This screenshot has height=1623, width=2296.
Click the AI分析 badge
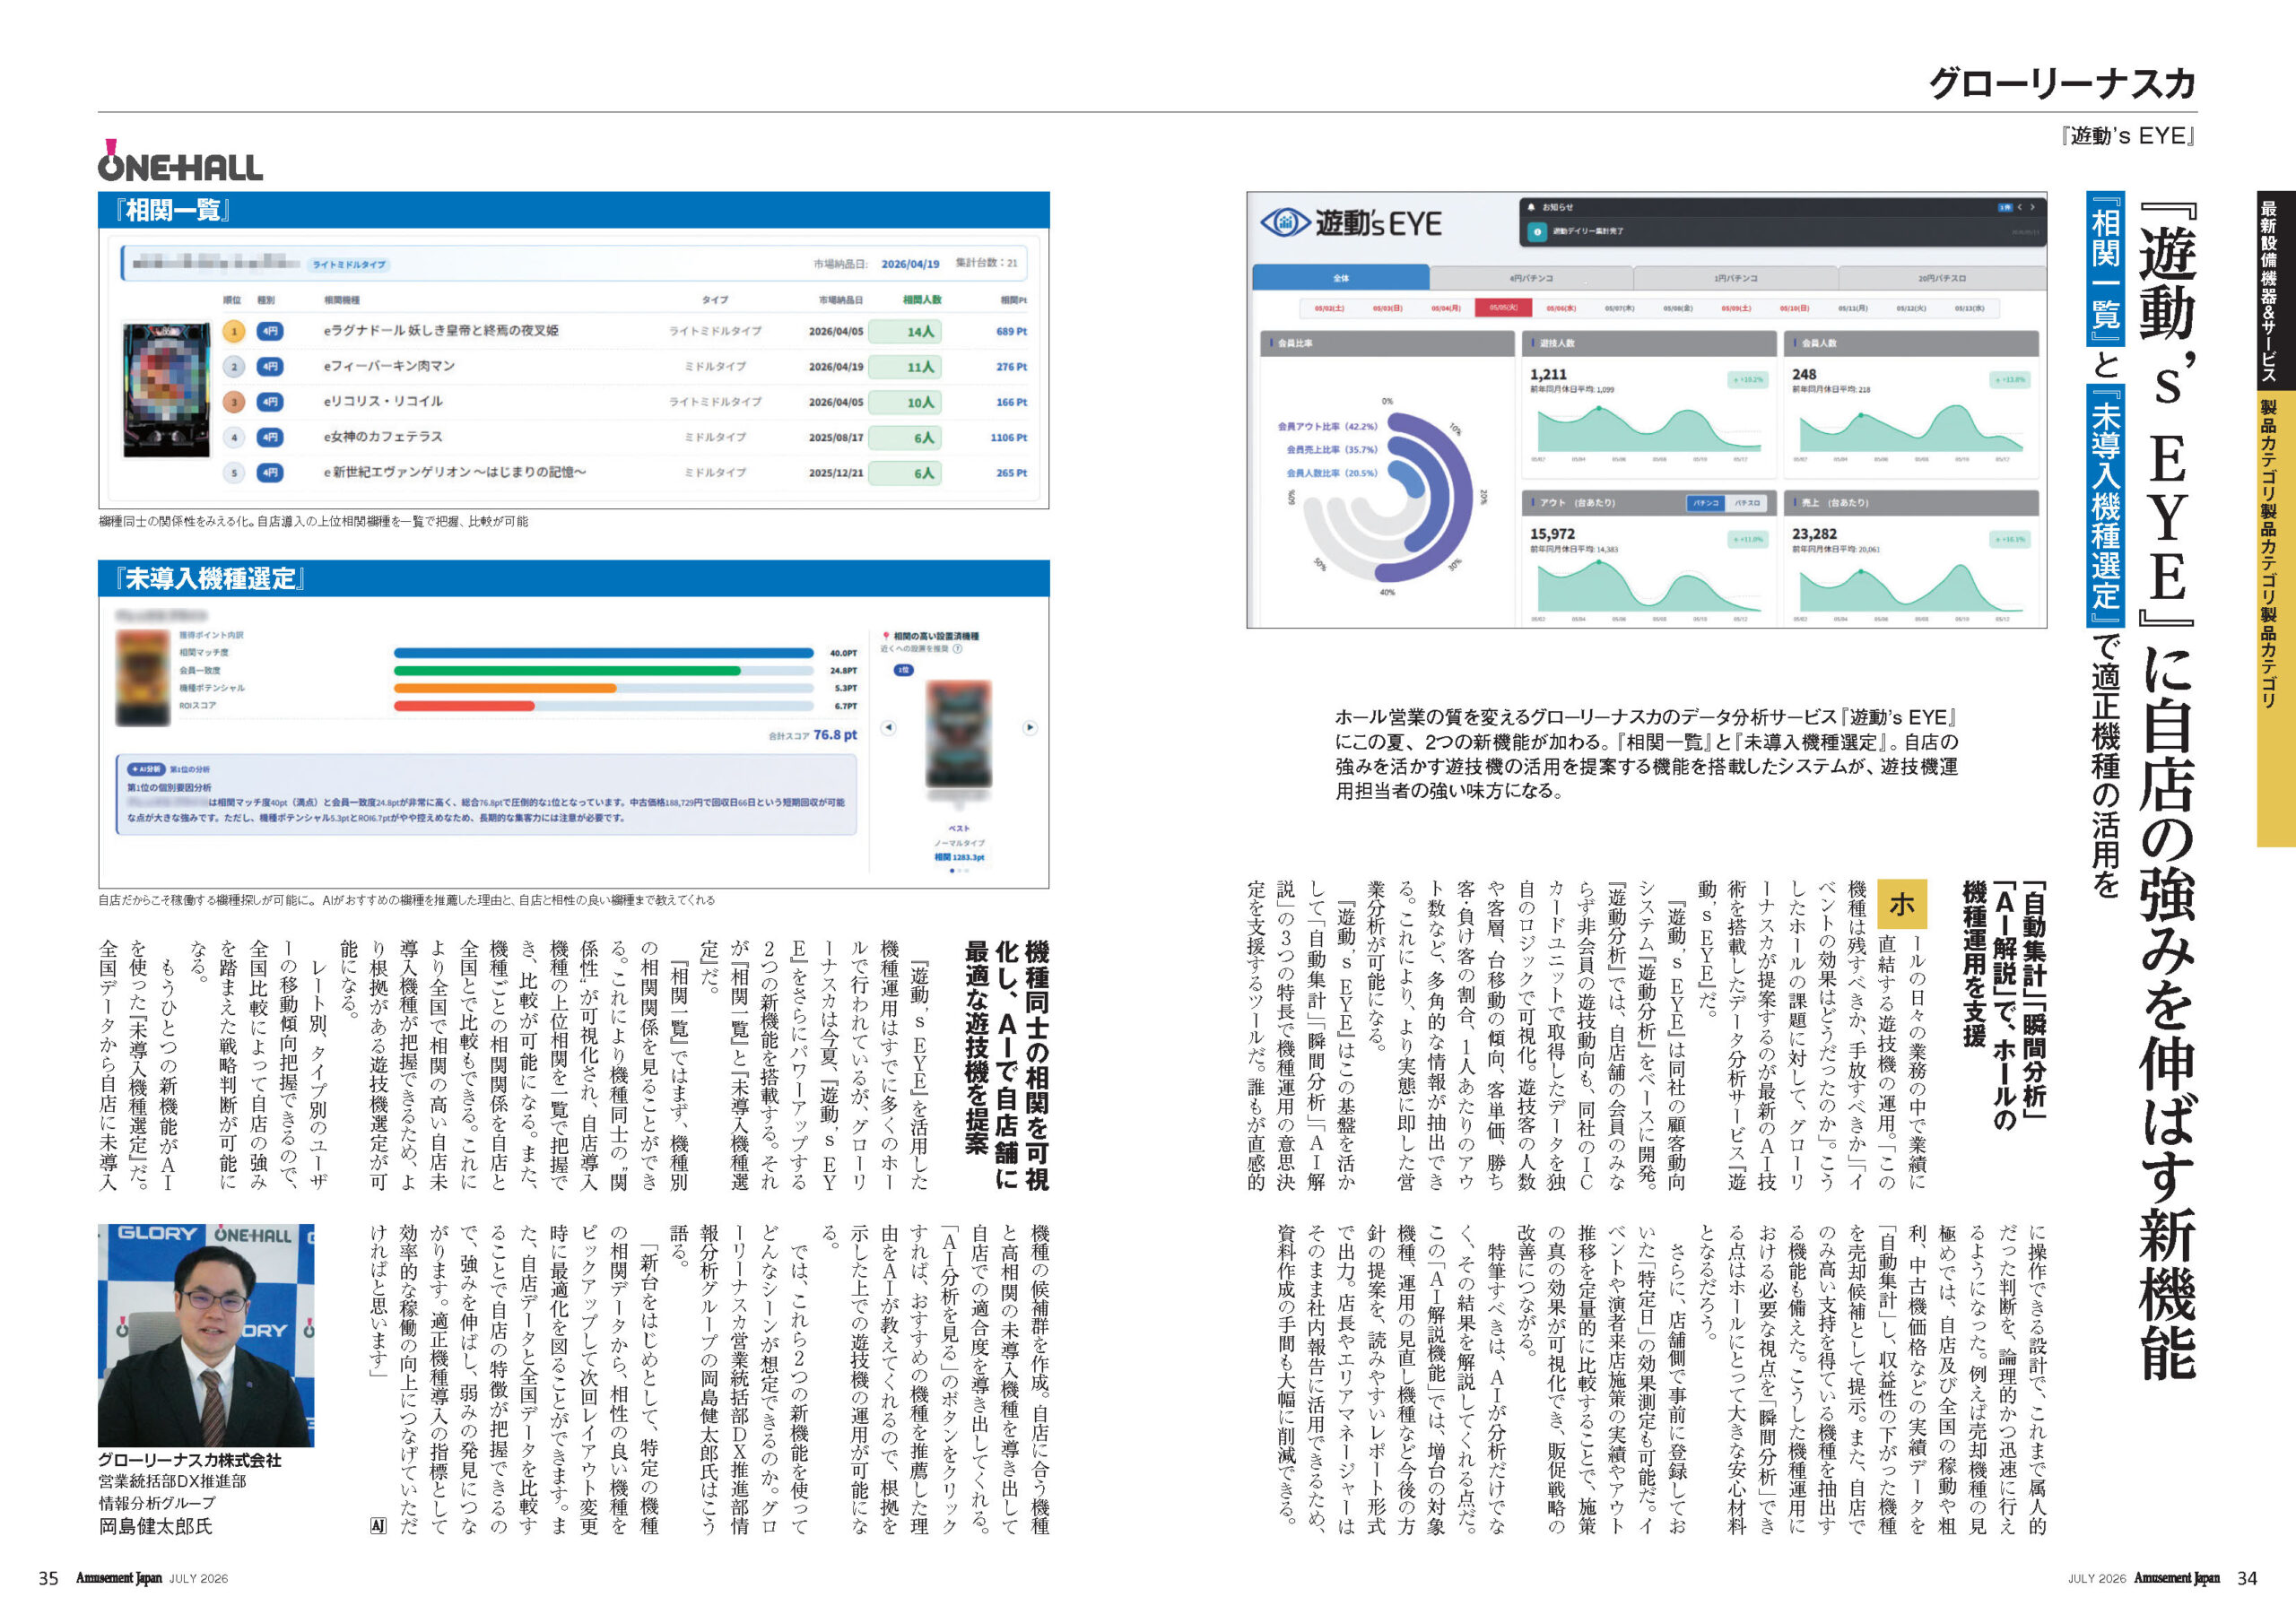146,769
